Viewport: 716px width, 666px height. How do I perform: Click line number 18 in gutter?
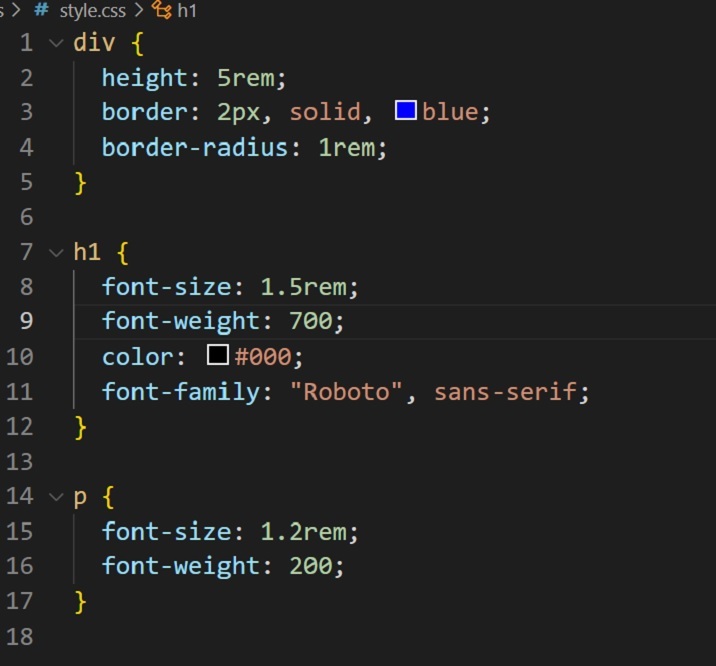[20, 636]
